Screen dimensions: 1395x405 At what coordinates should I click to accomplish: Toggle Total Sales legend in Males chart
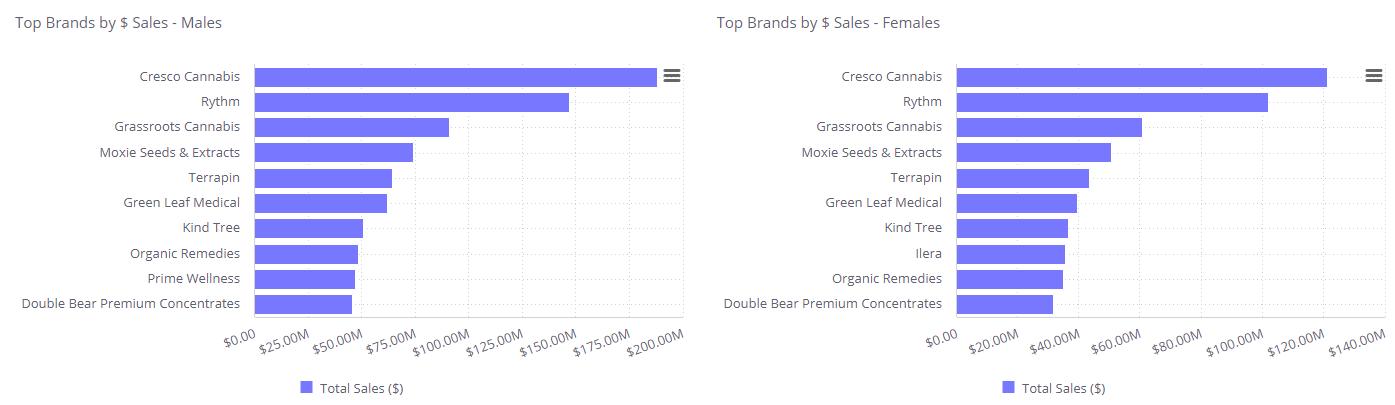361,388
